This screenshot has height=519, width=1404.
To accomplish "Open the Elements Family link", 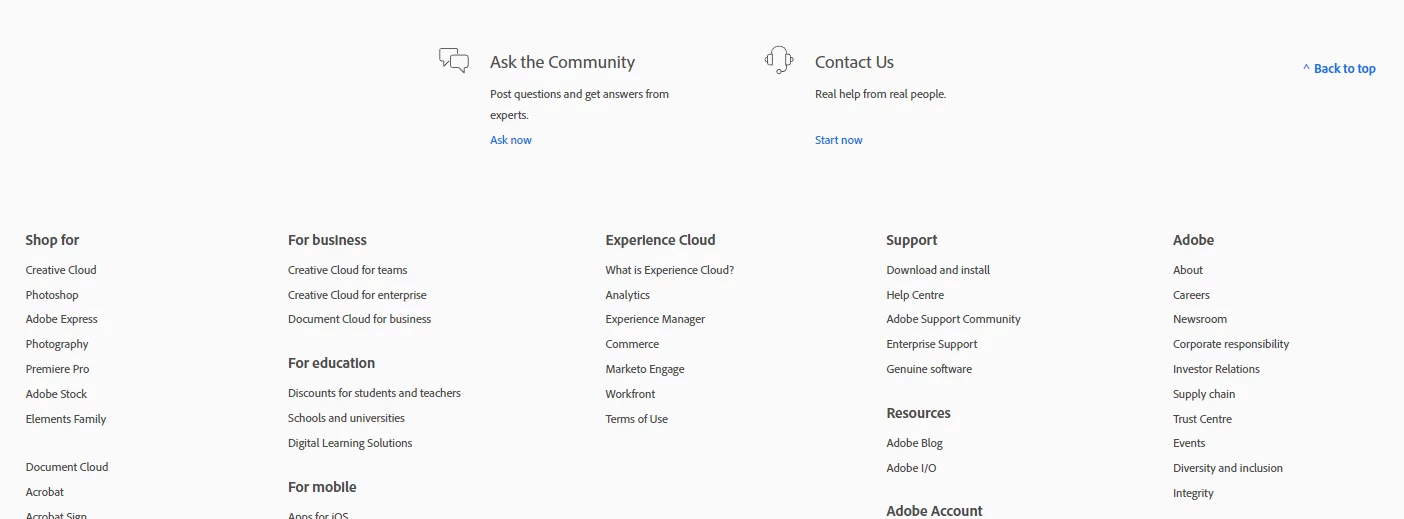I will click(66, 419).
